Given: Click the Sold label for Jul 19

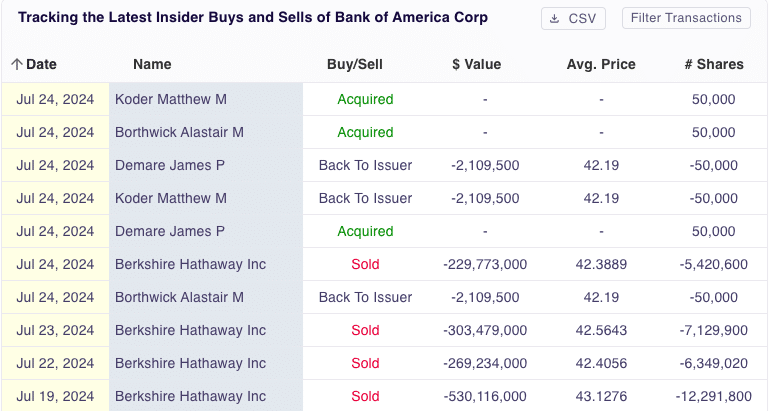Looking at the screenshot, I should [365, 396].
